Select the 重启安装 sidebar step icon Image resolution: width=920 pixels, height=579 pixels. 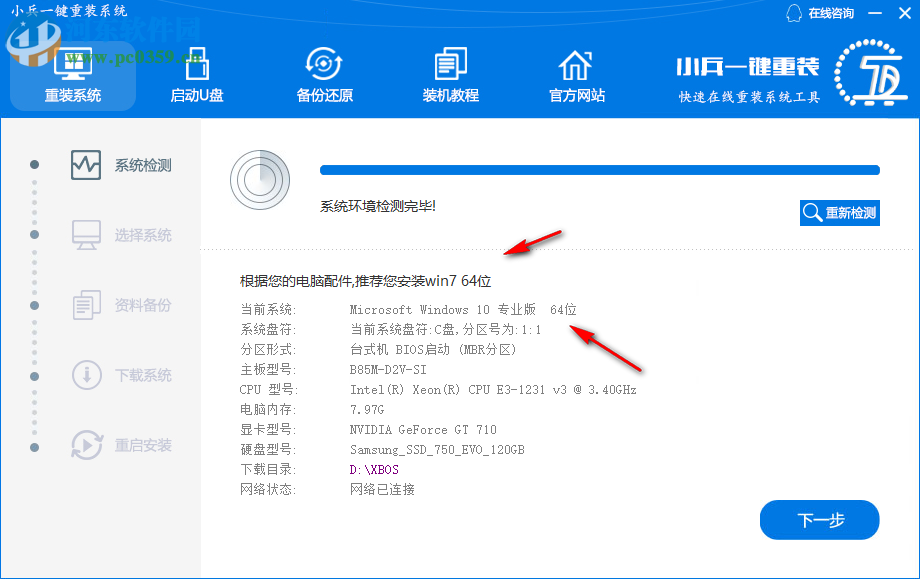[88, 446]
